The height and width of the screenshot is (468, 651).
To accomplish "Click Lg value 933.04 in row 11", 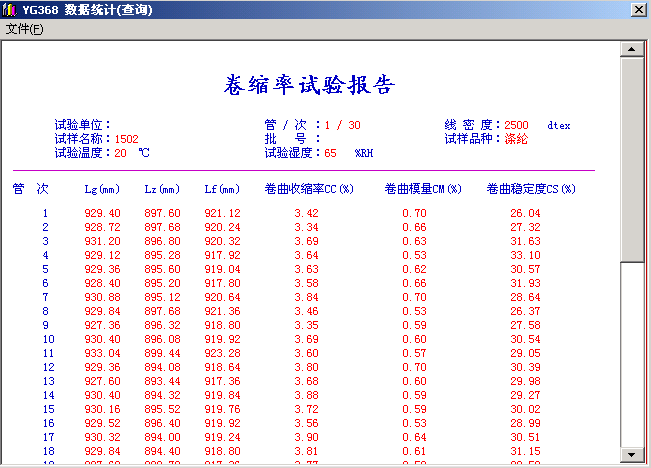I will (x=102, y=354).
